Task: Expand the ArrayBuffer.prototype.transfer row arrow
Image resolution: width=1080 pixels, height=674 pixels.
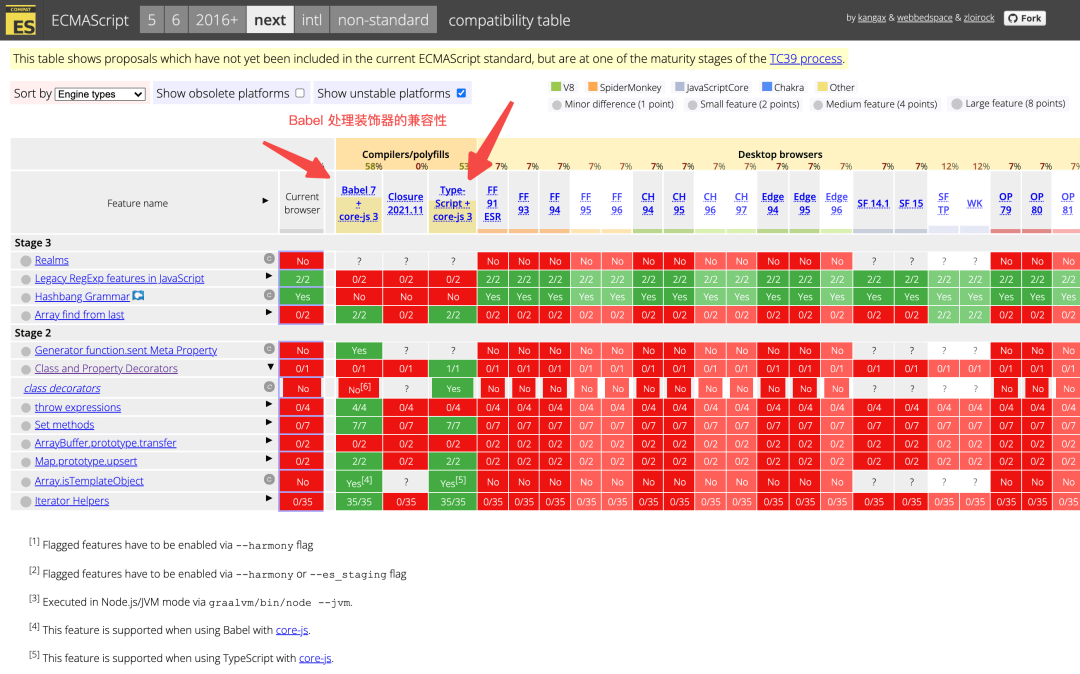Action: (x=269, y=440)
